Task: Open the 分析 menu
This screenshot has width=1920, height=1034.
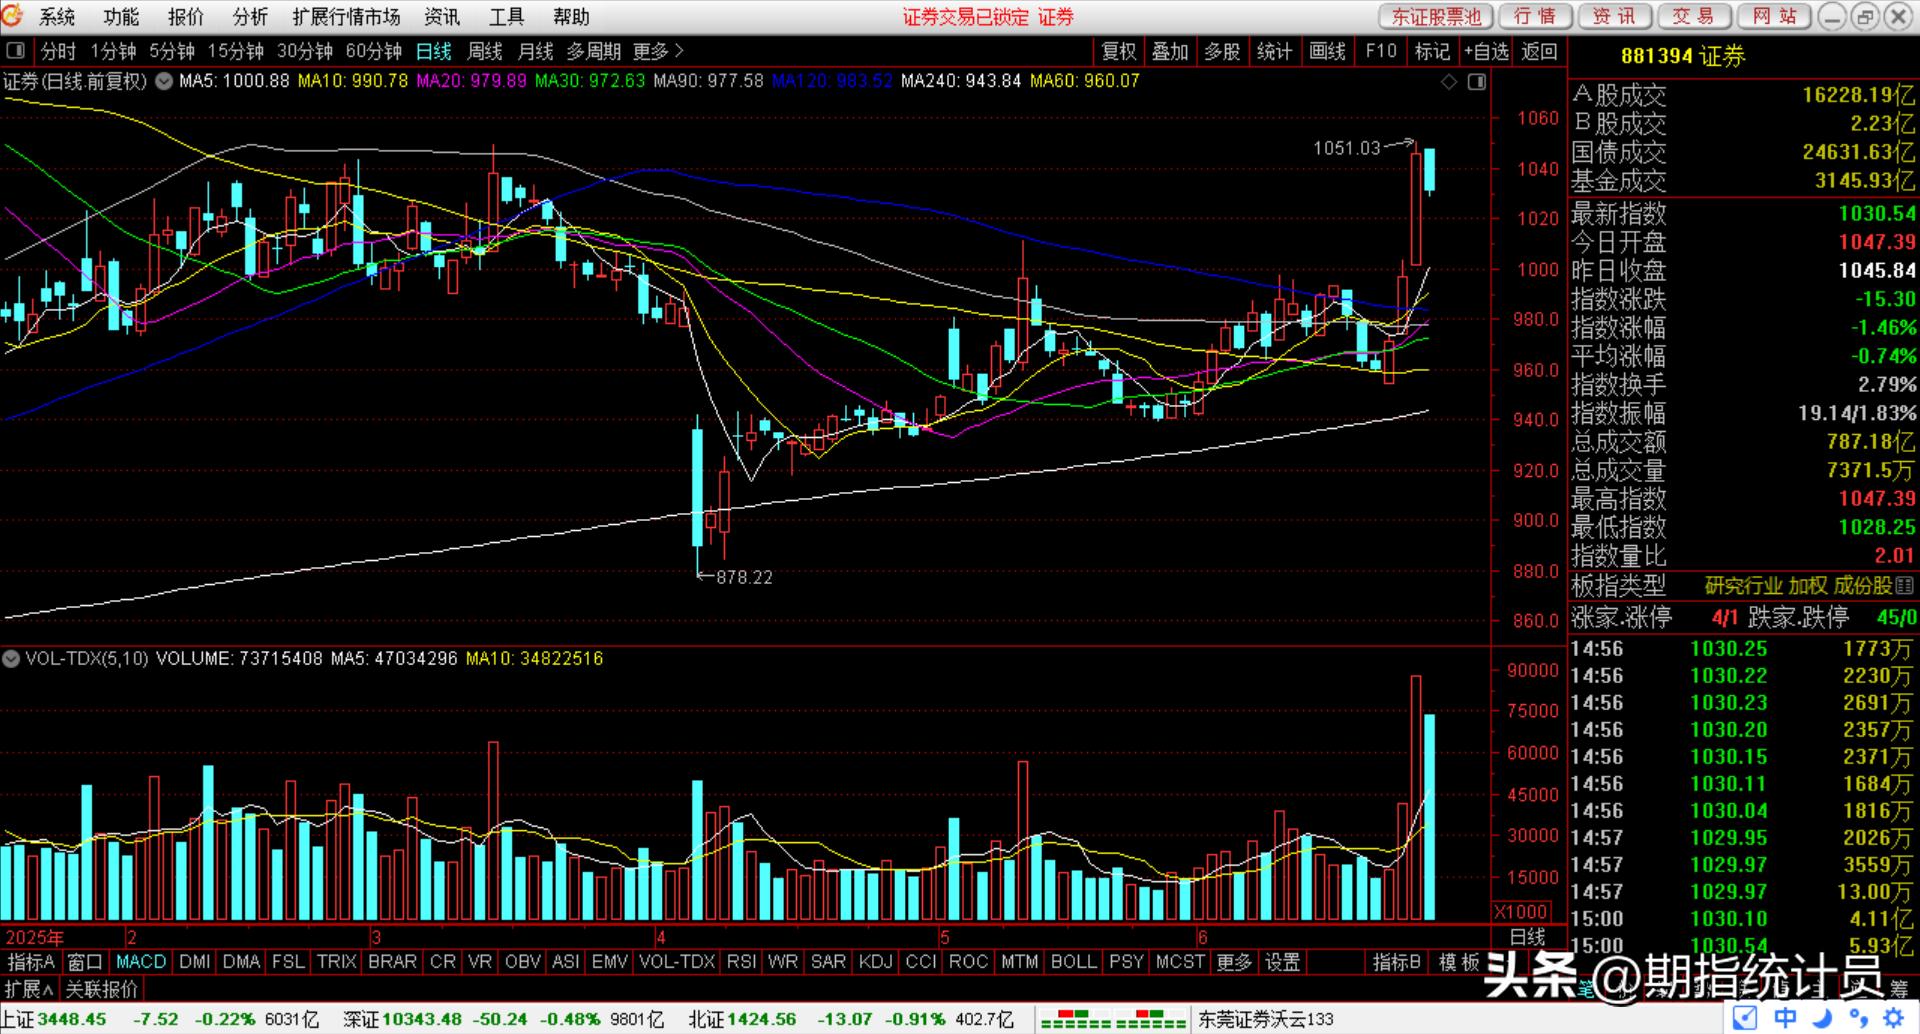Action: (250, 17)
